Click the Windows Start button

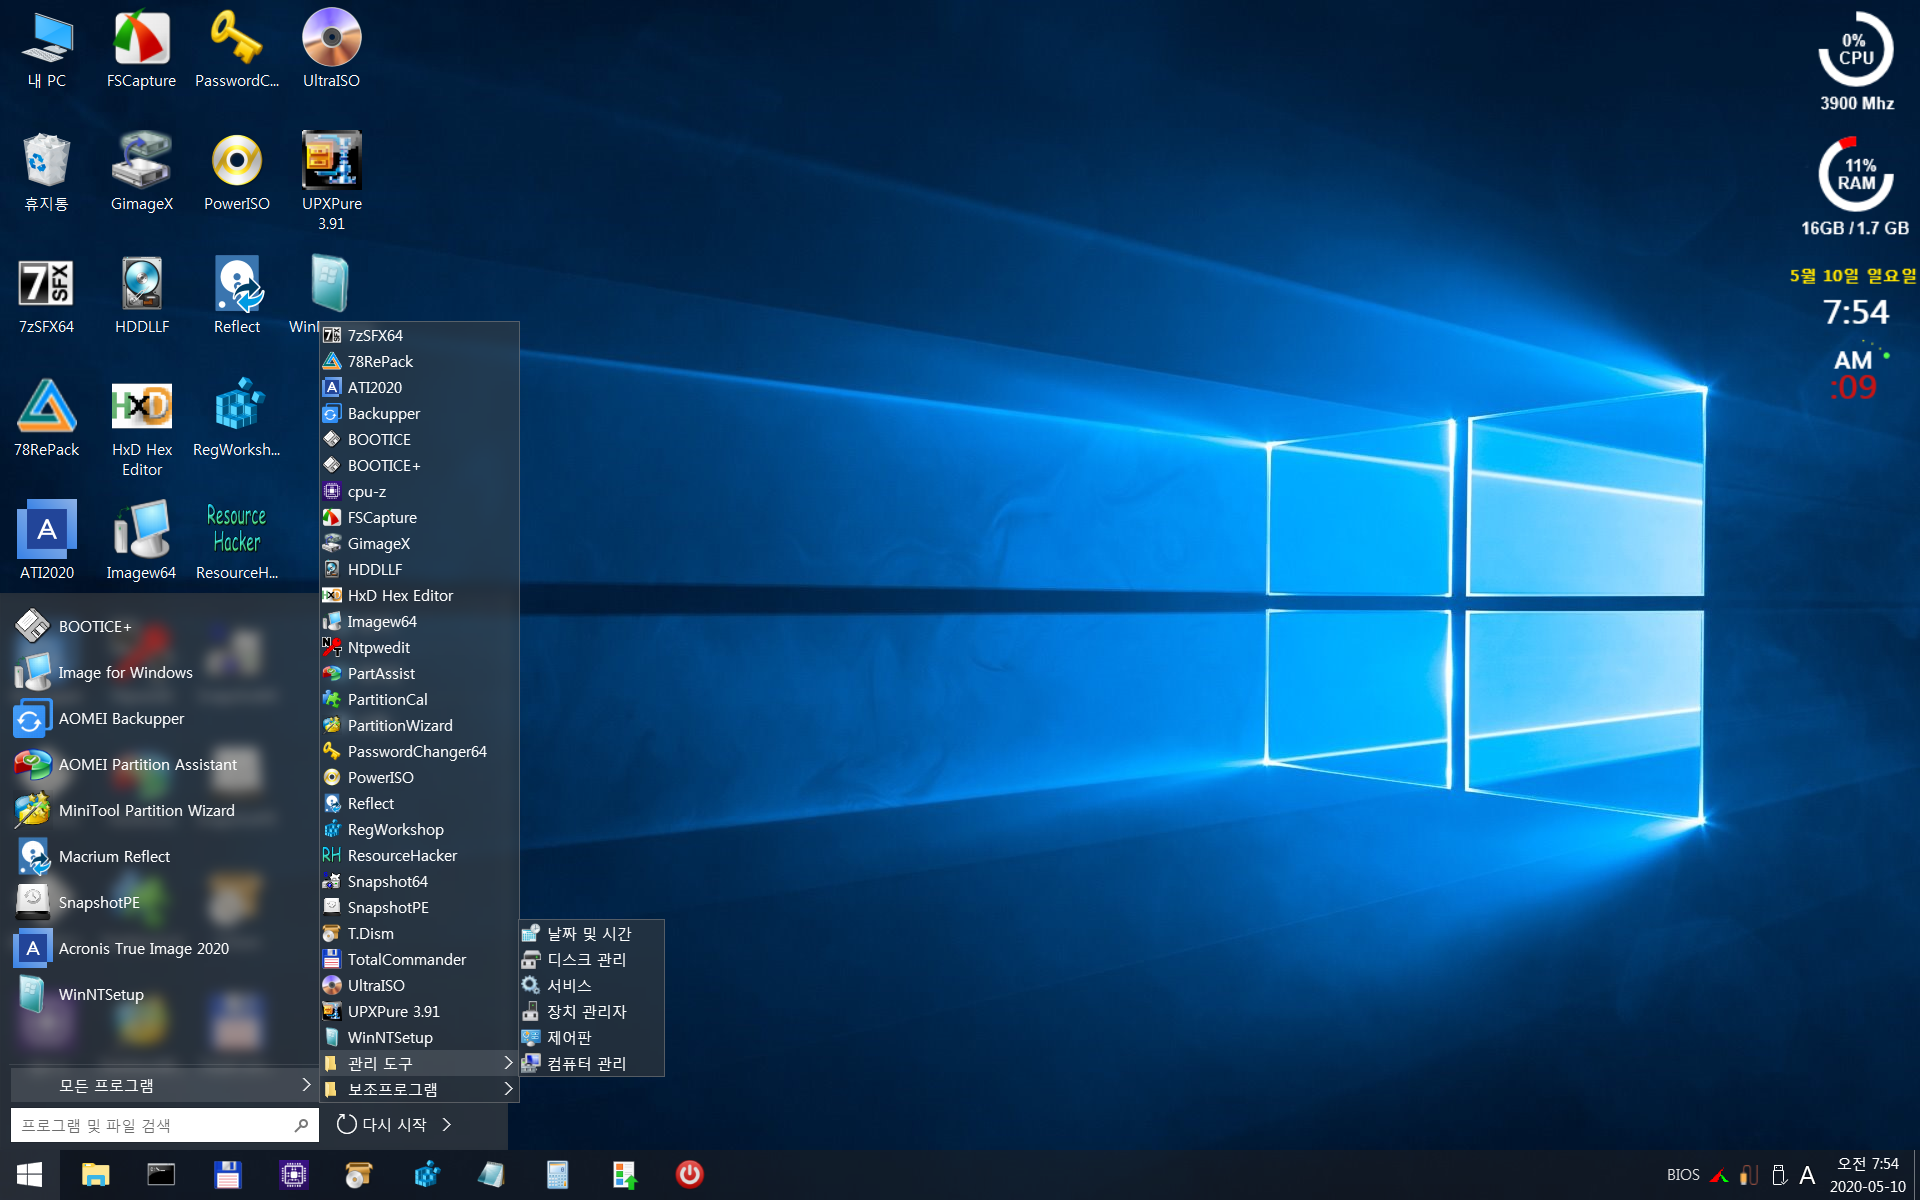(29, 1175)
